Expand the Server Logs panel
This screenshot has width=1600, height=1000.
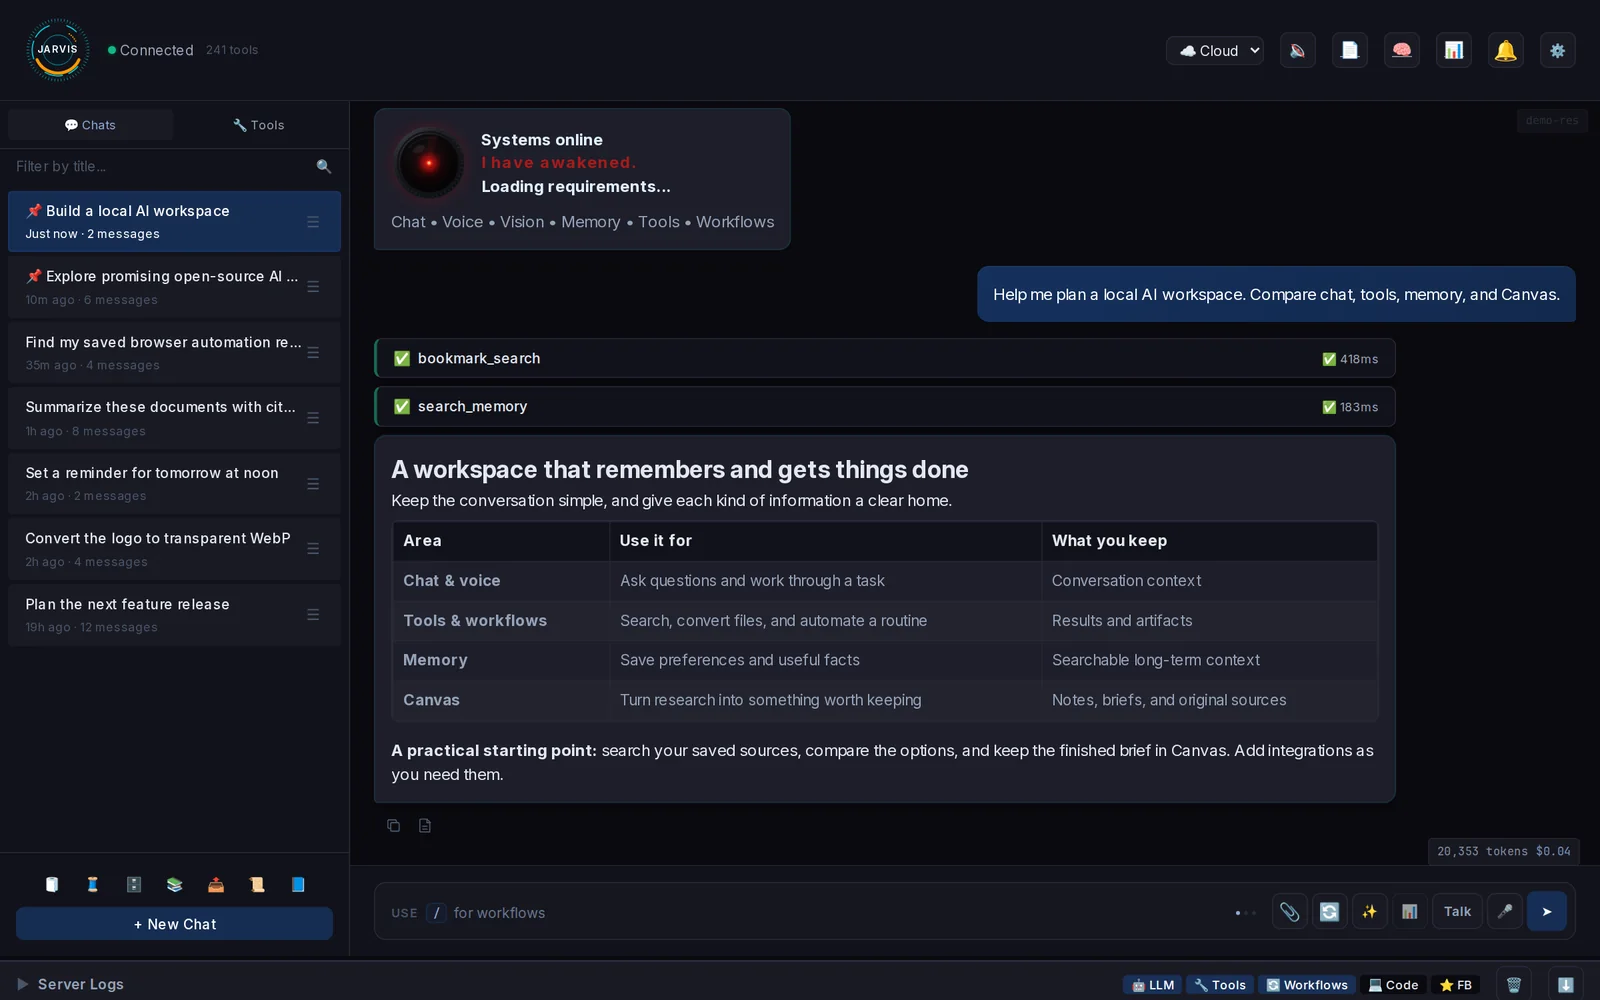coord(70,984)
